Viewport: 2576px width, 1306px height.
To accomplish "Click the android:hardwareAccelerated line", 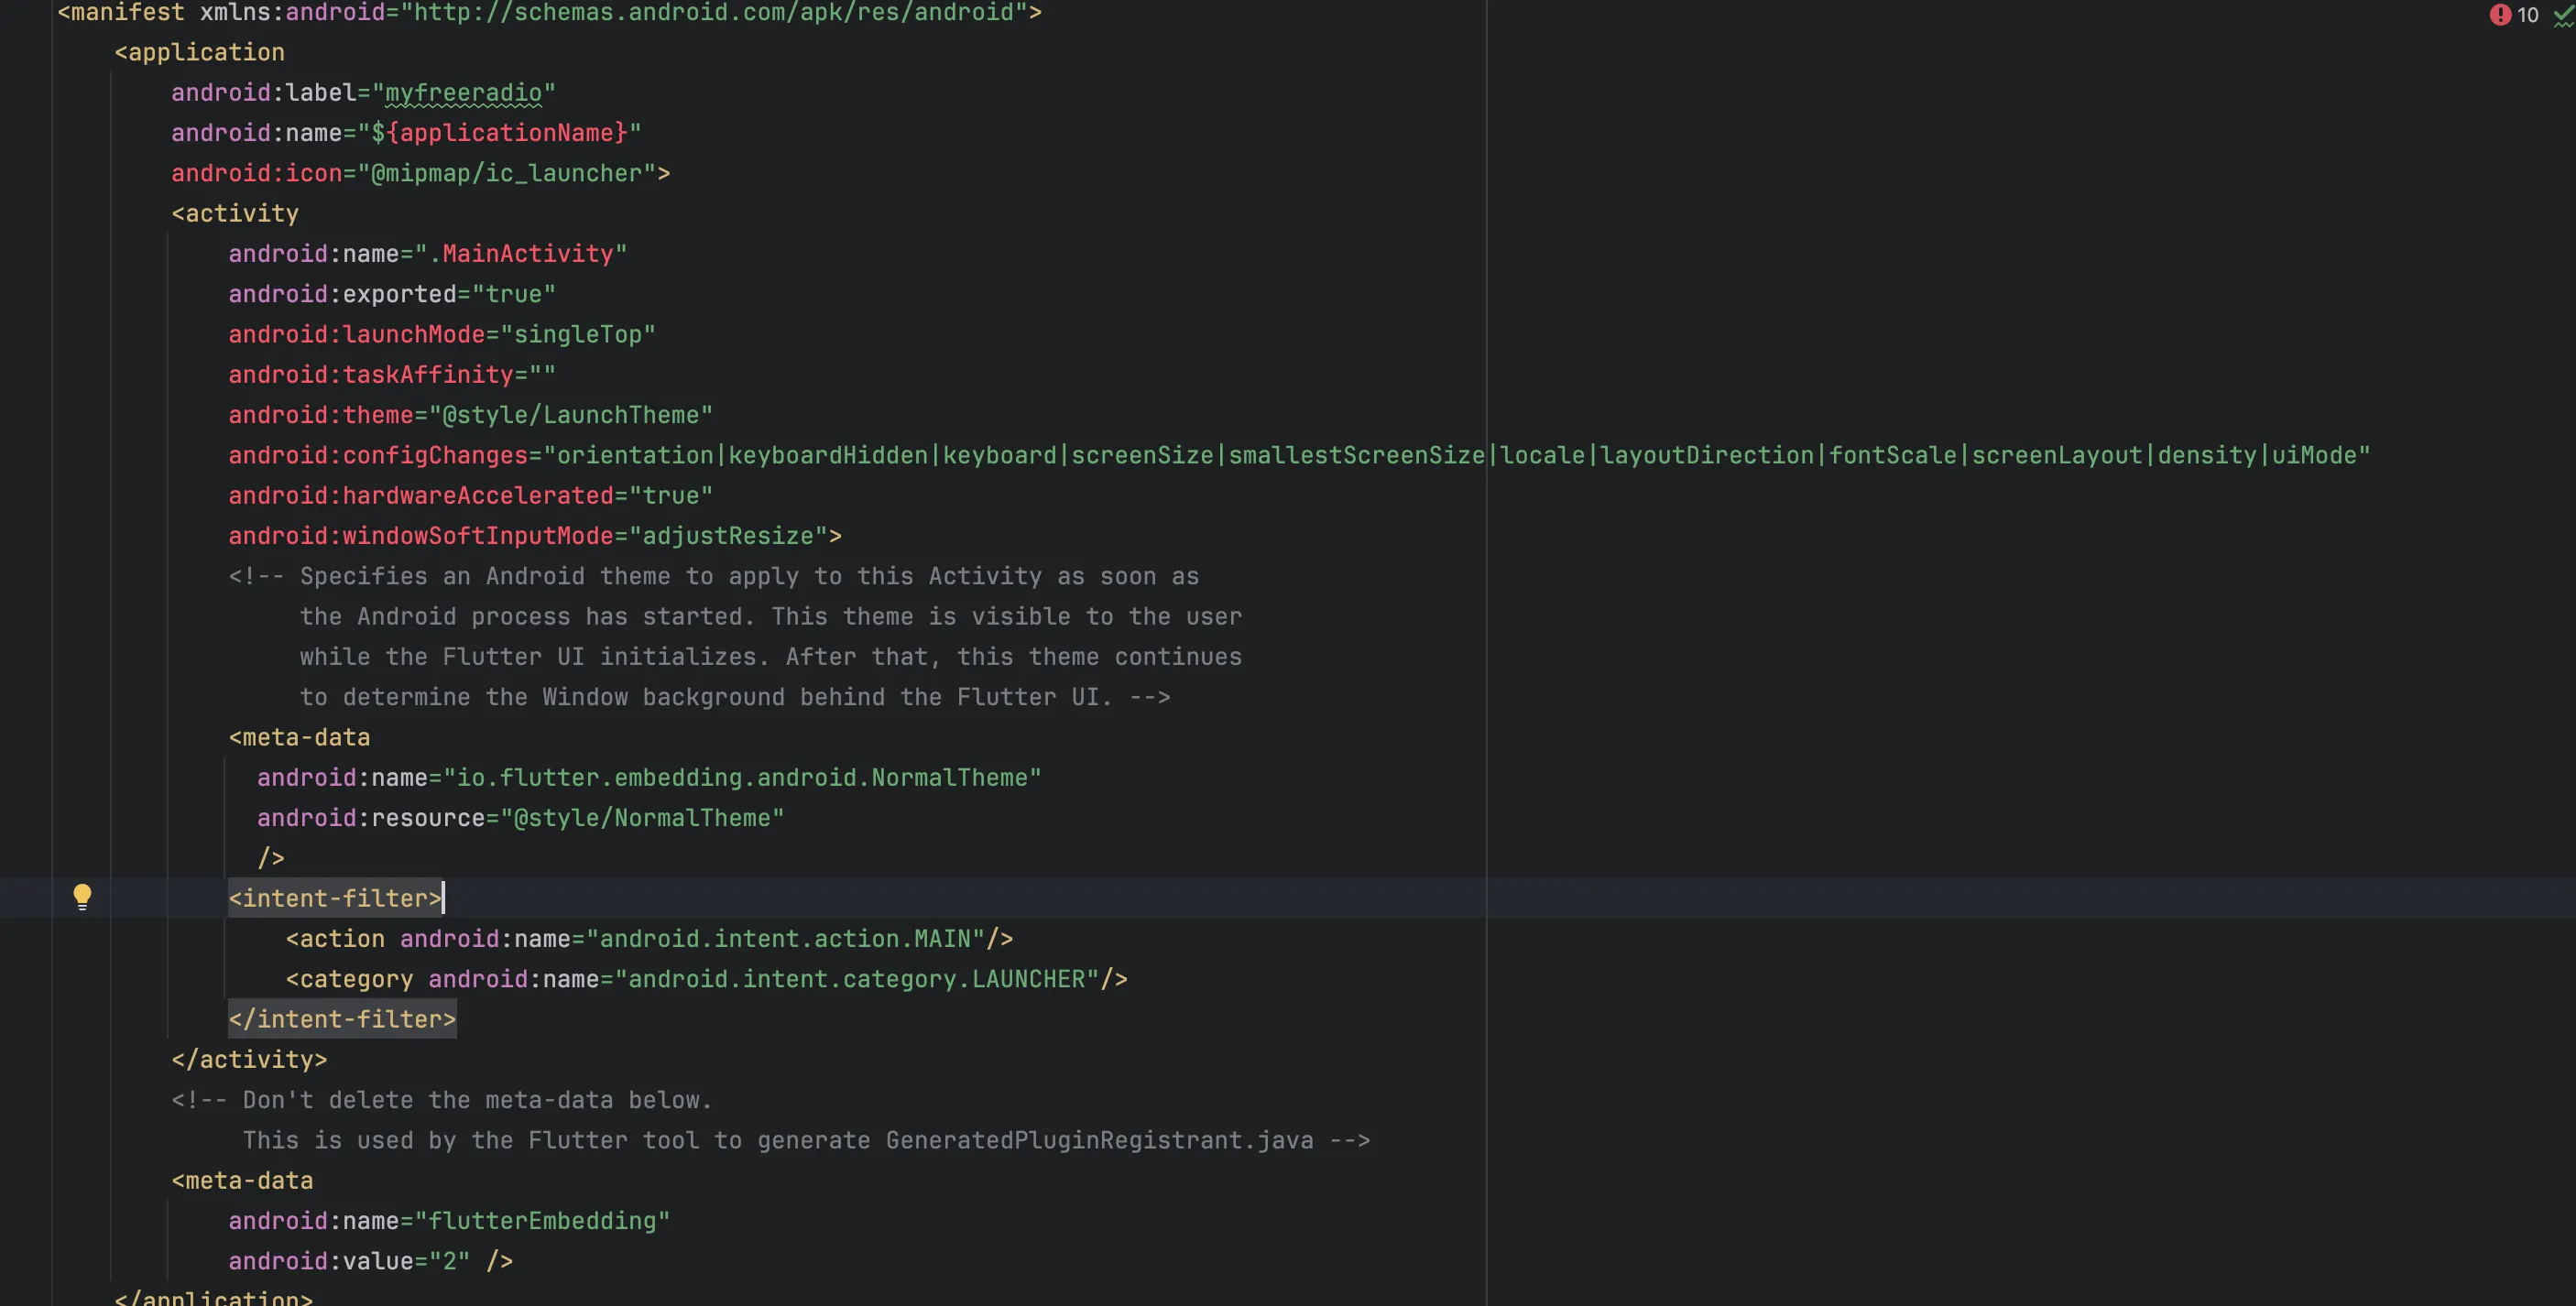I will [x=470, y=496].
